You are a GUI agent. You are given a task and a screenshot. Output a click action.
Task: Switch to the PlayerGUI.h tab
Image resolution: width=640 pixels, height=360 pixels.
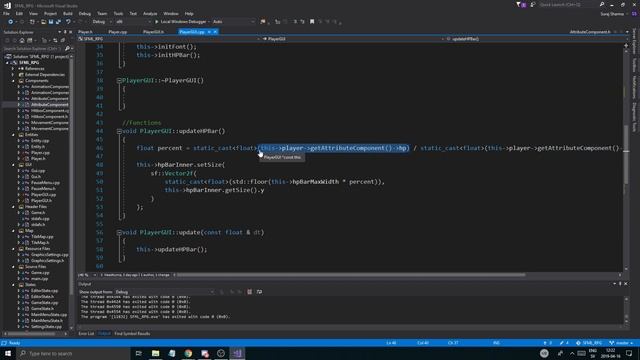[153, 32]
